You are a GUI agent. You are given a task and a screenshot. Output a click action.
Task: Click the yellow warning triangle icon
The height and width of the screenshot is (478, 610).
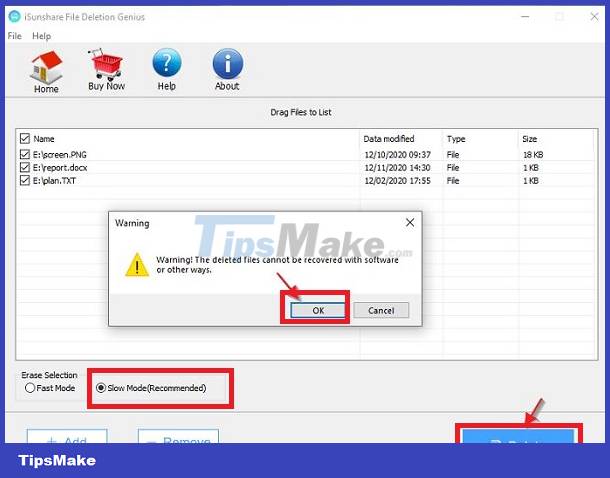point(137,265)
